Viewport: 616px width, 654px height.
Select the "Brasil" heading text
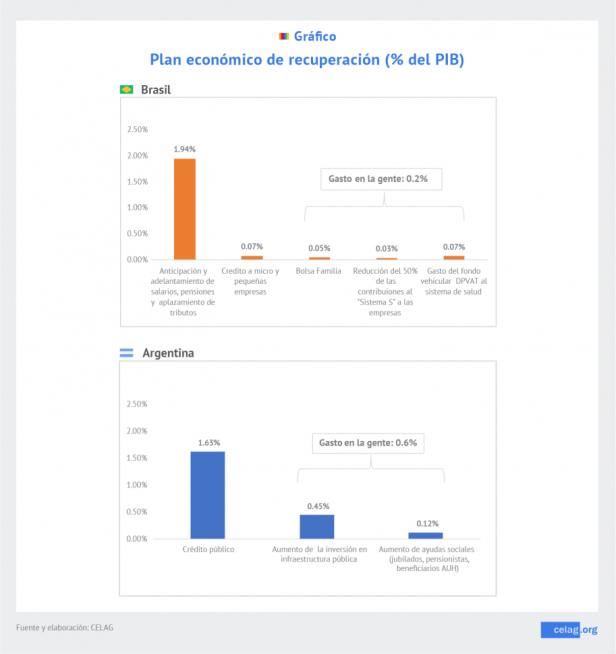click(156, 89)
